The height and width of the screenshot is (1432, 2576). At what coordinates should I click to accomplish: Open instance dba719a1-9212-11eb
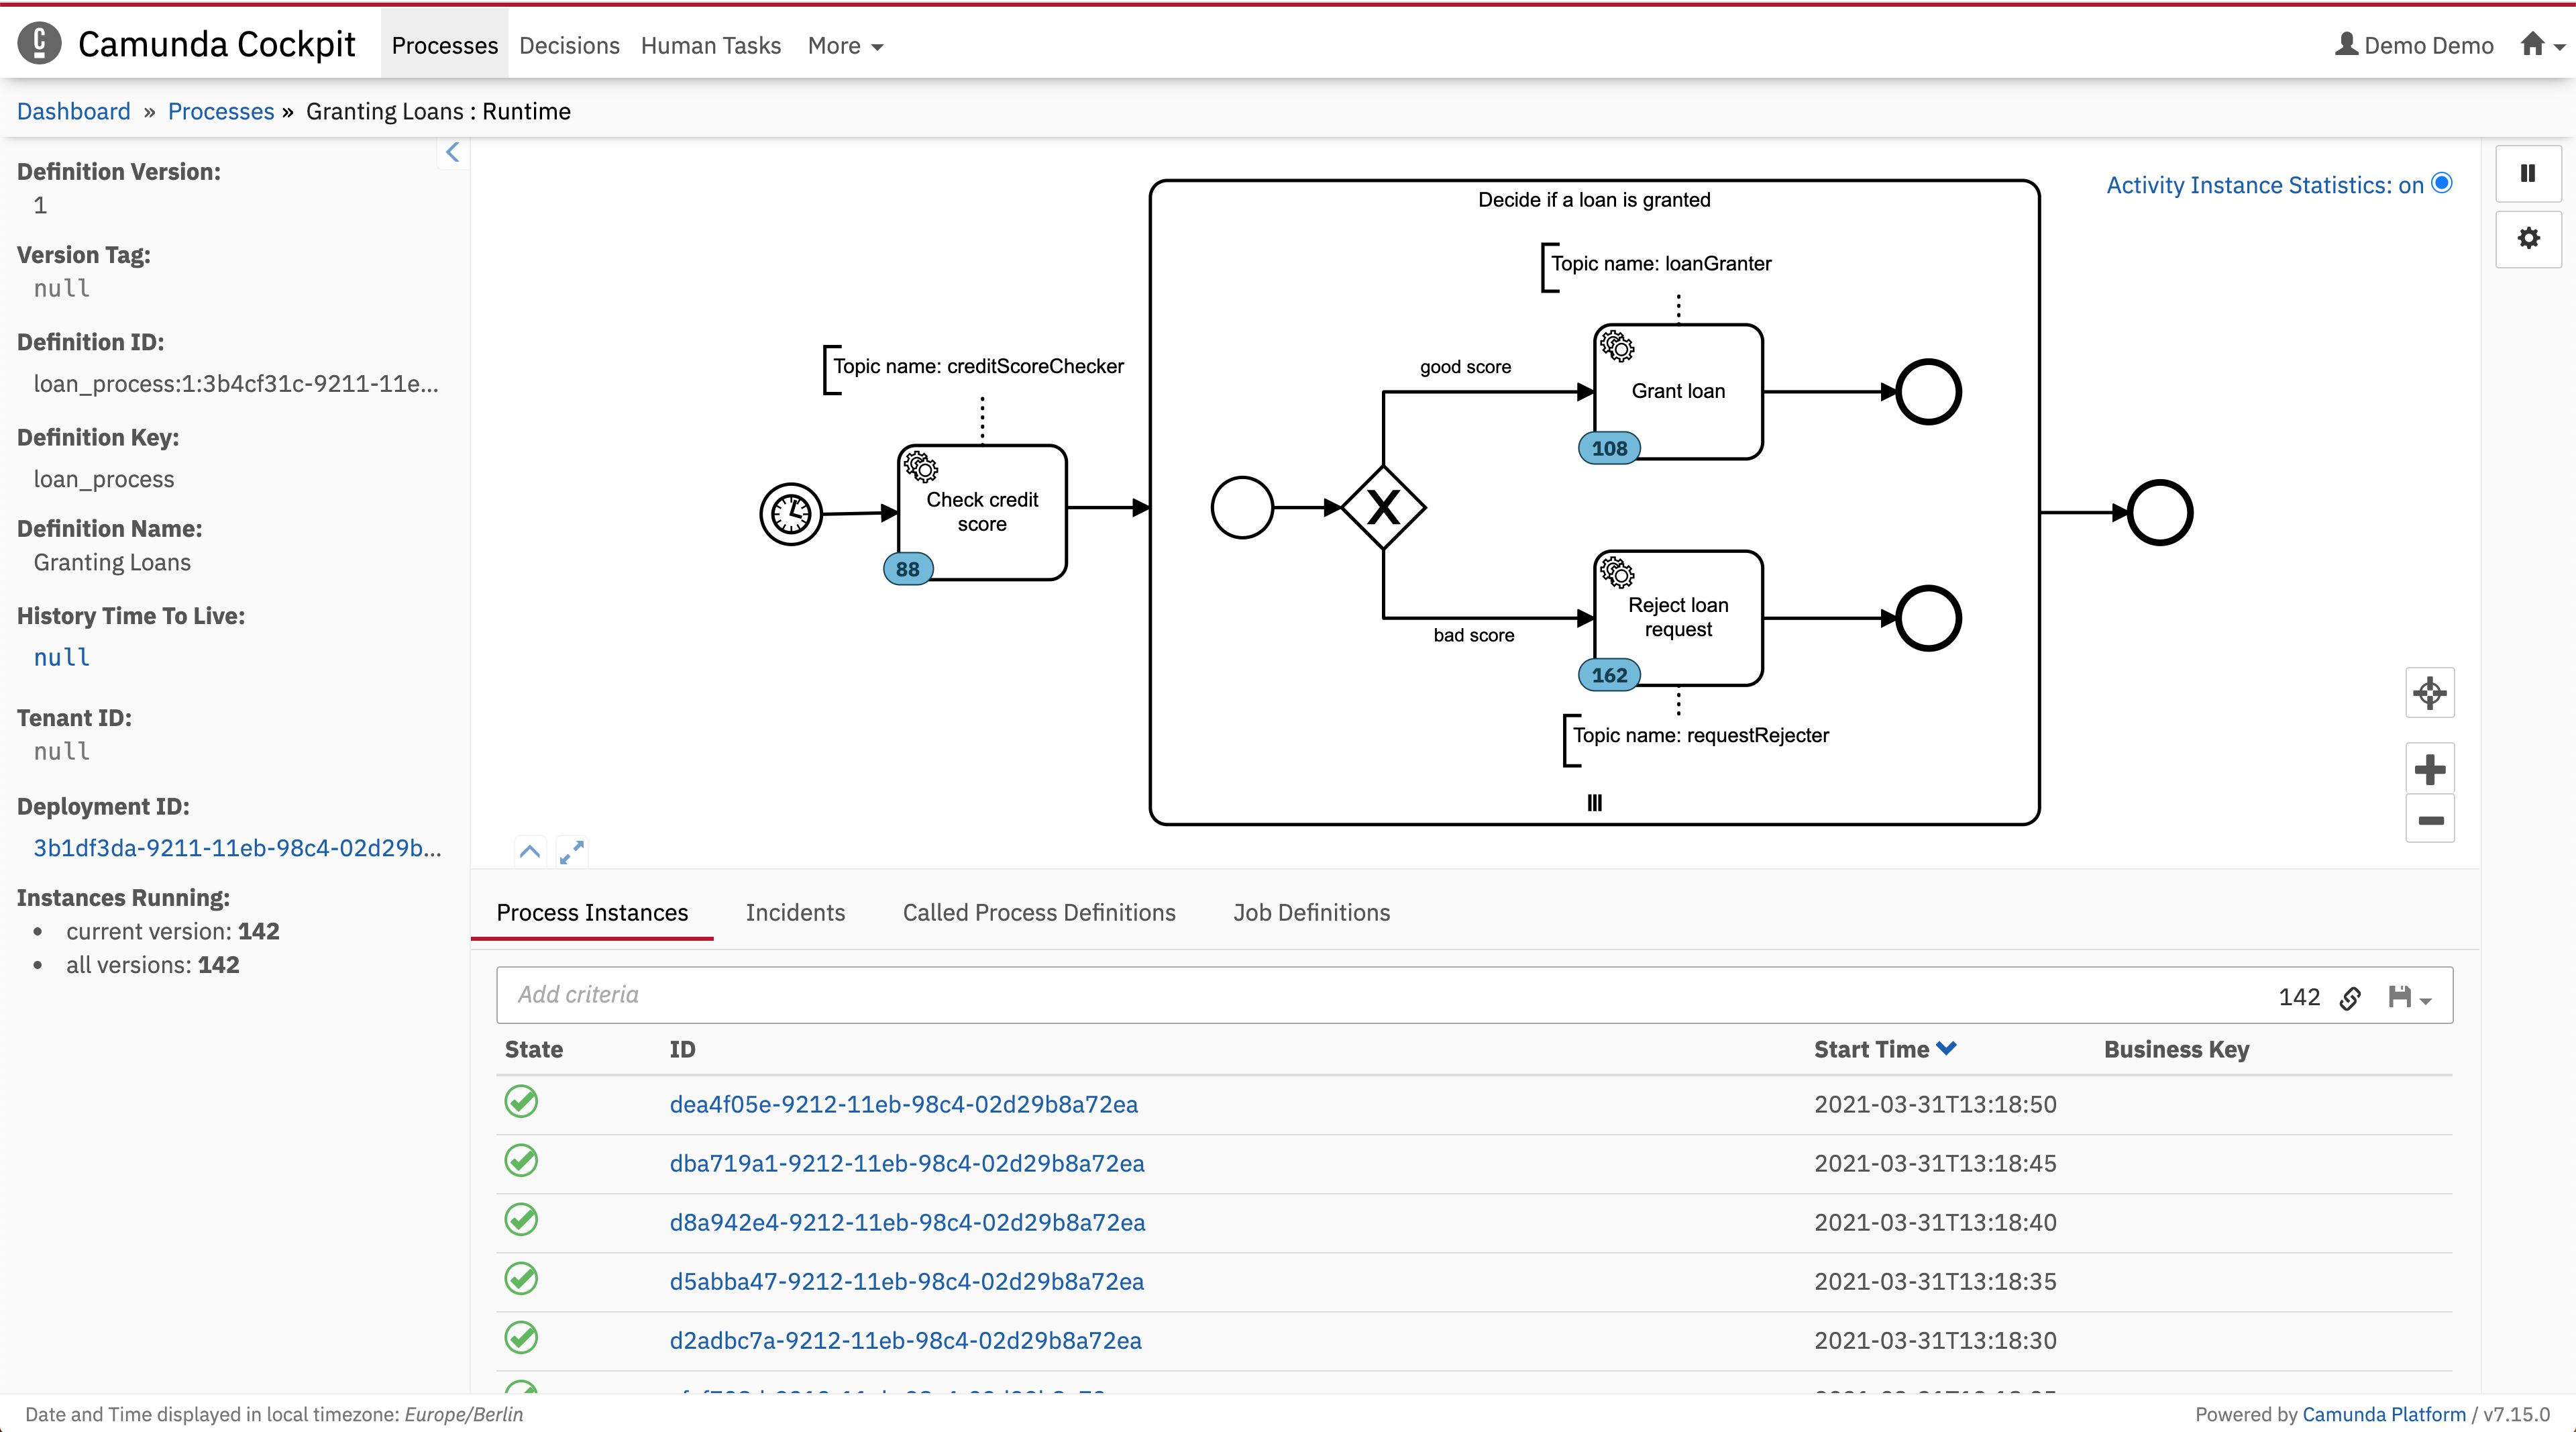click(906, 1163)
